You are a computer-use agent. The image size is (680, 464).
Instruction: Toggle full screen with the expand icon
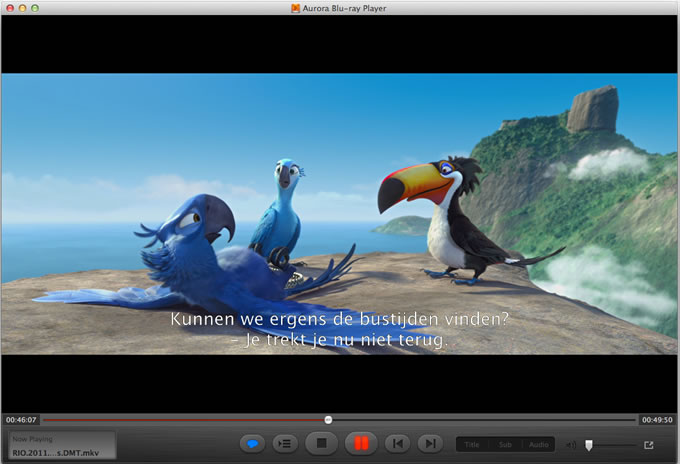649,445
